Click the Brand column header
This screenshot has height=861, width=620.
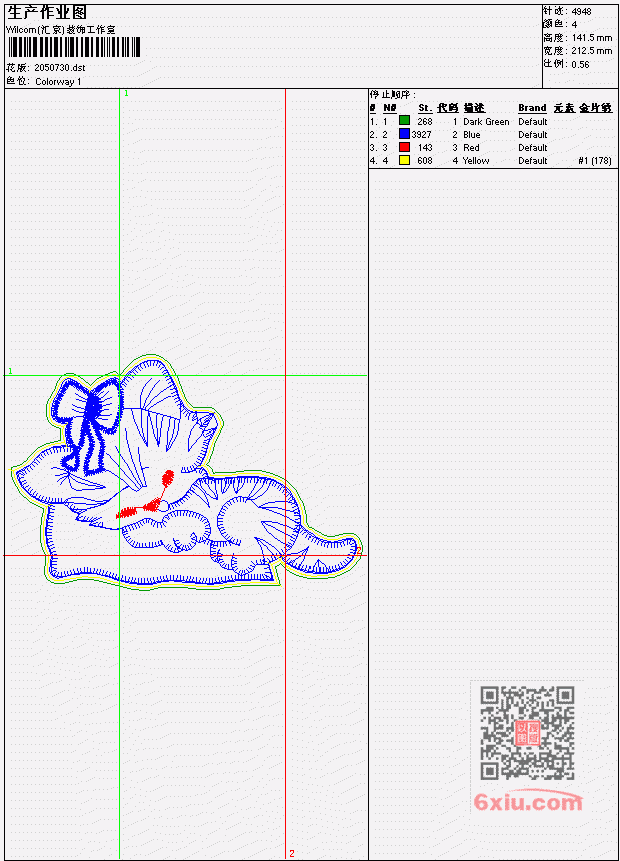(x=532, y=108)
